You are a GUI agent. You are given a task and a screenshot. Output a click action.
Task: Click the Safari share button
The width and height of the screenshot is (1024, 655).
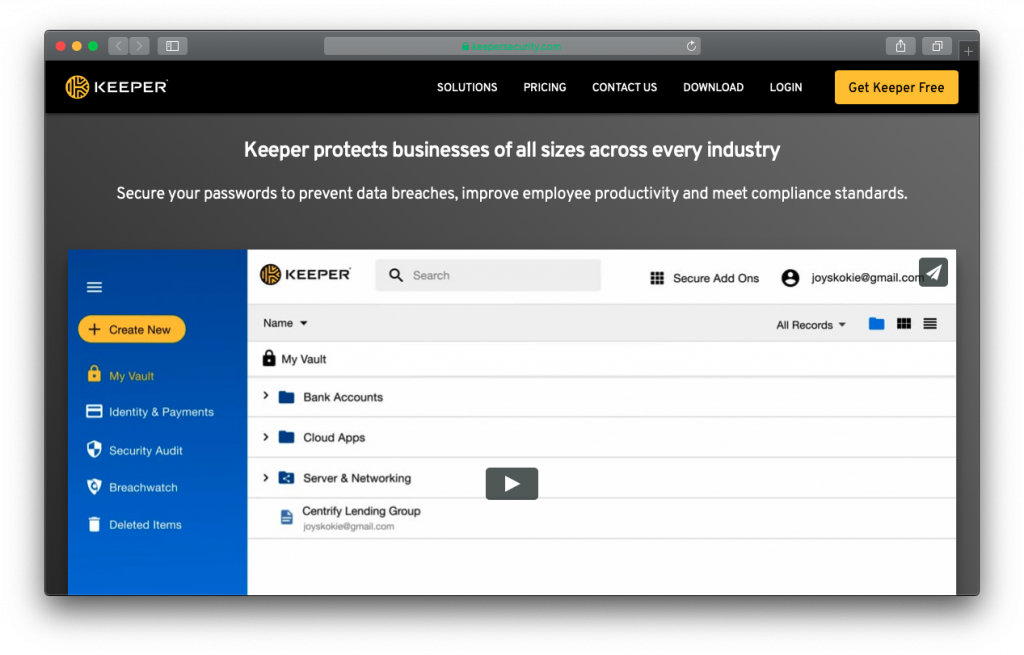(901, 46)
